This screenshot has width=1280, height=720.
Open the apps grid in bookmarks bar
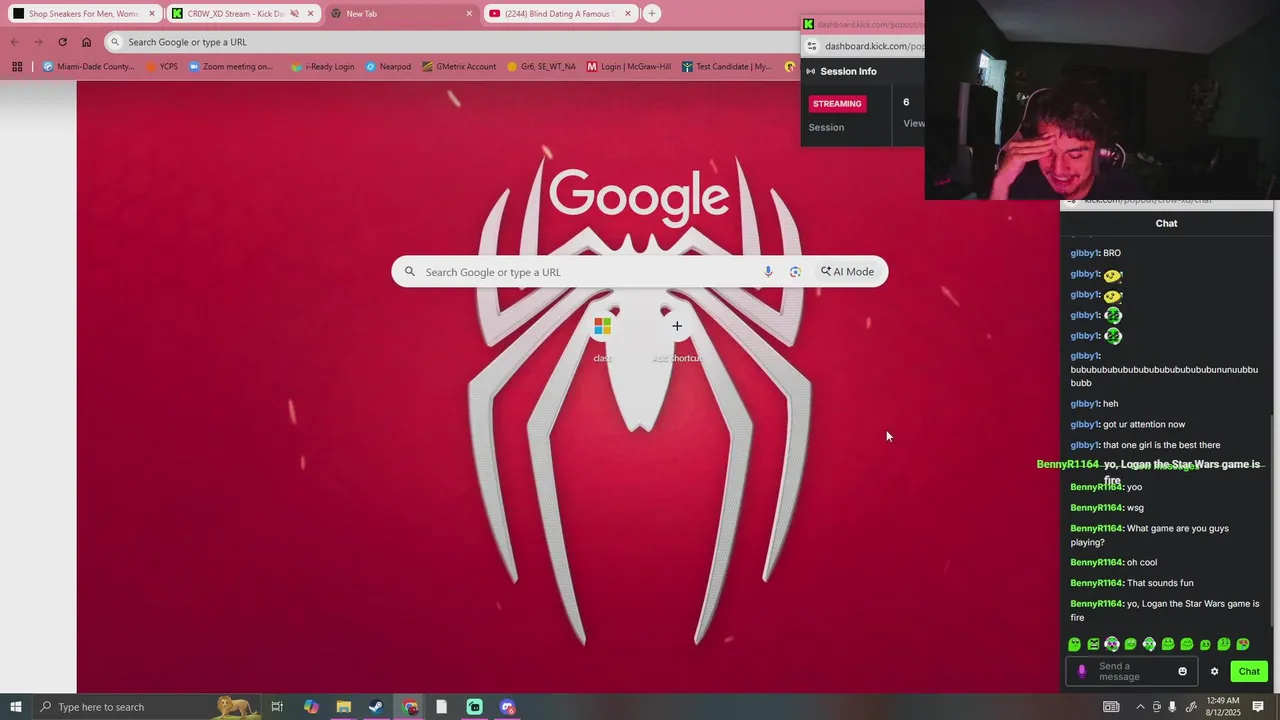click(x=17, y=67)
